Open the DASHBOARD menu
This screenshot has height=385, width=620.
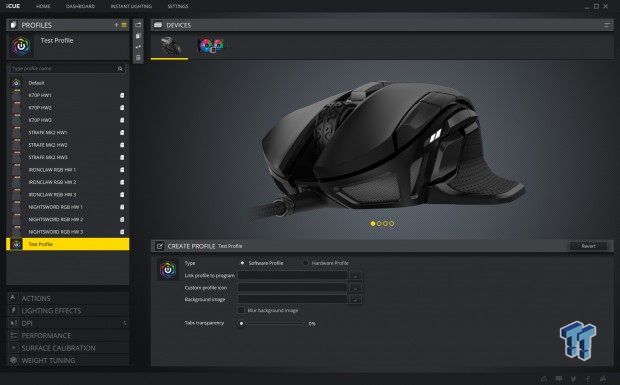80,6
